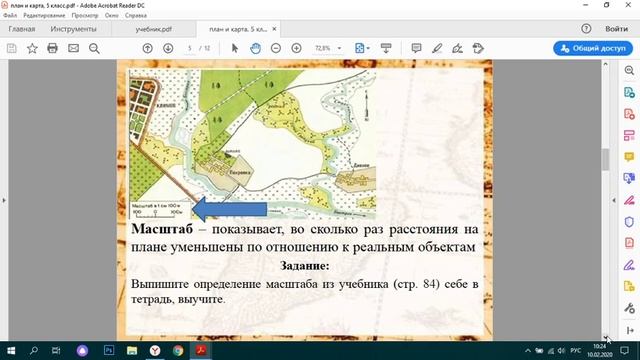Viewport: 640px width, 360px height.
Task: Select the arrow selection tool
Action: point(235,48)
